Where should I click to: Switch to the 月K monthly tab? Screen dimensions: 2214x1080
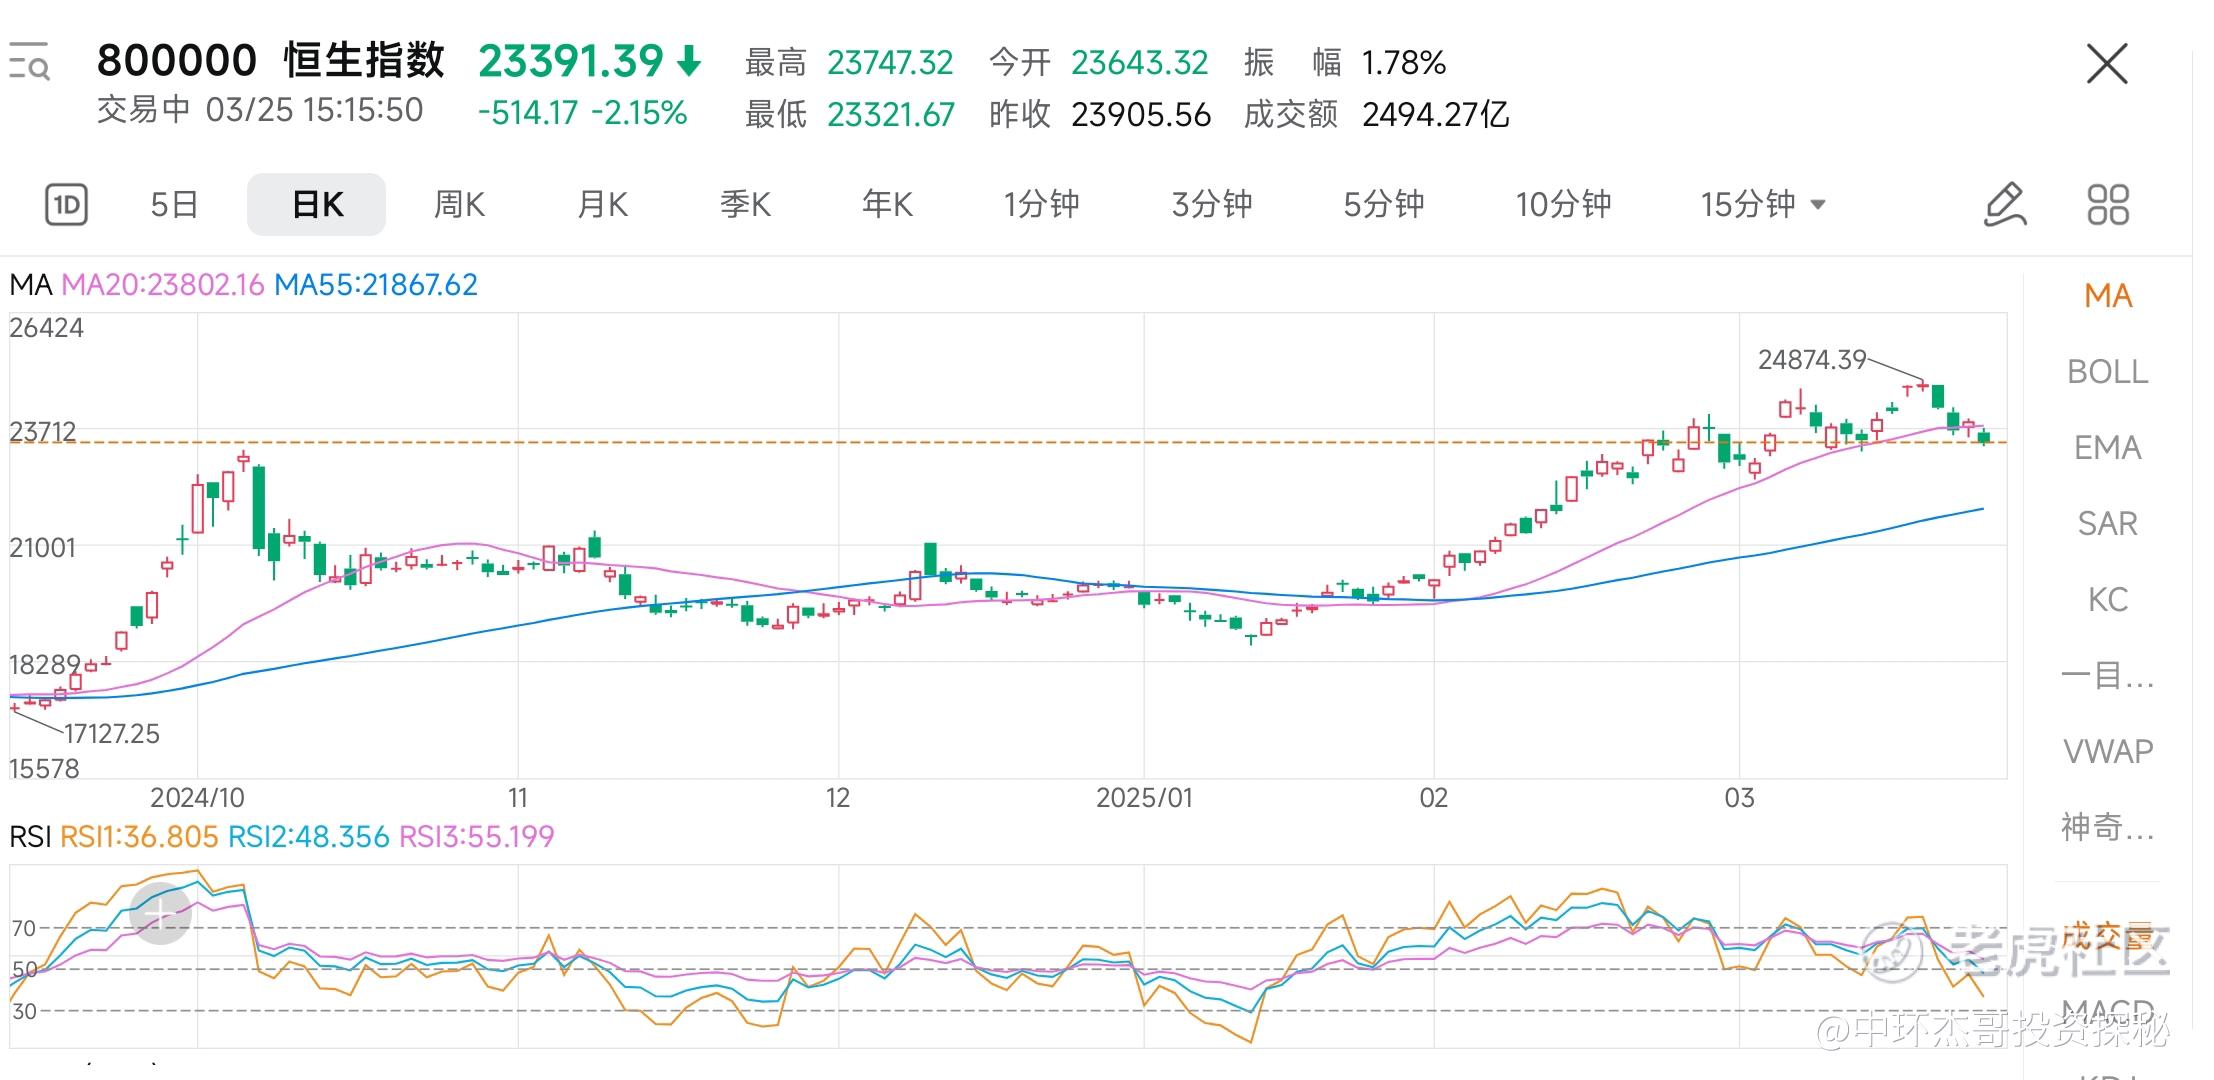[x=602, y=205]
